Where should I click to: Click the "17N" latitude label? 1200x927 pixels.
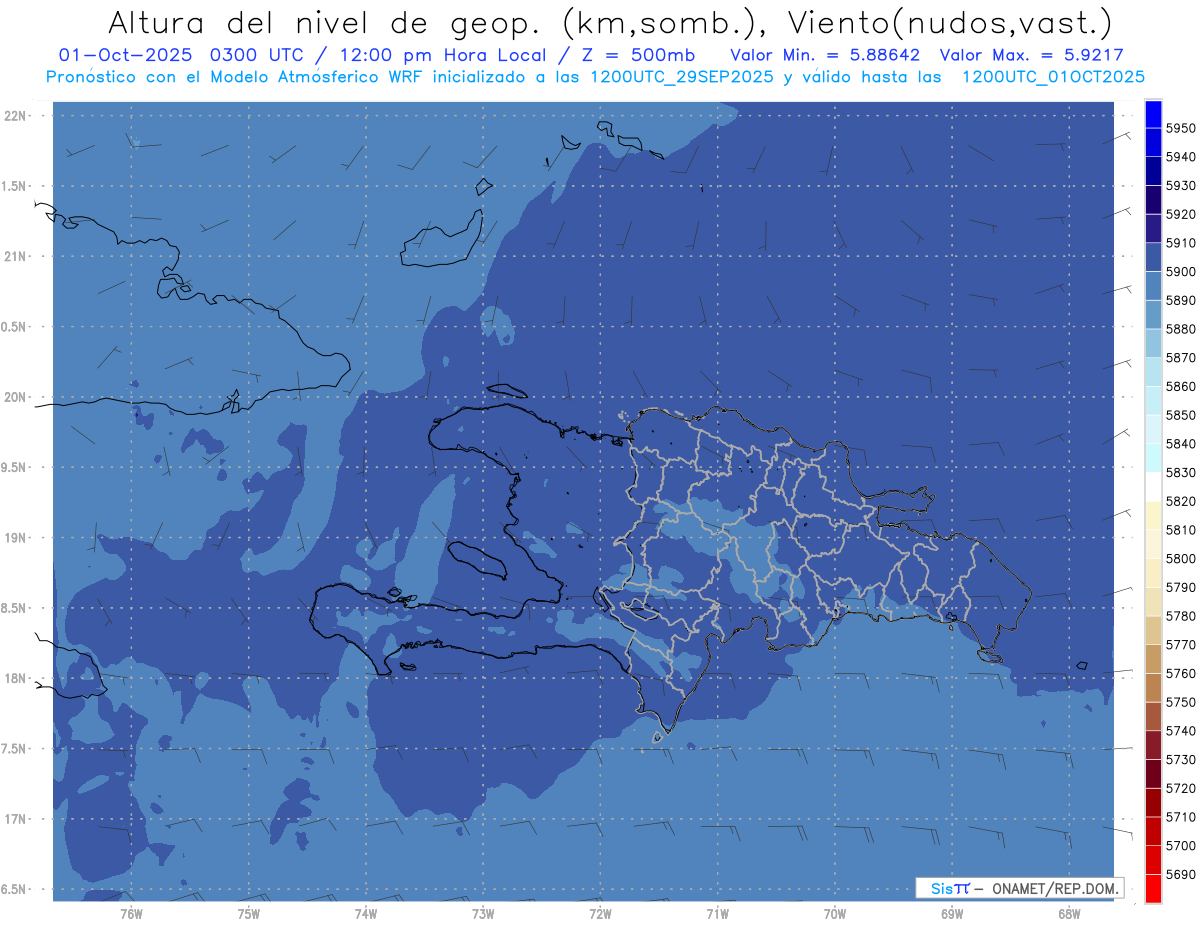tap(14, 819)
